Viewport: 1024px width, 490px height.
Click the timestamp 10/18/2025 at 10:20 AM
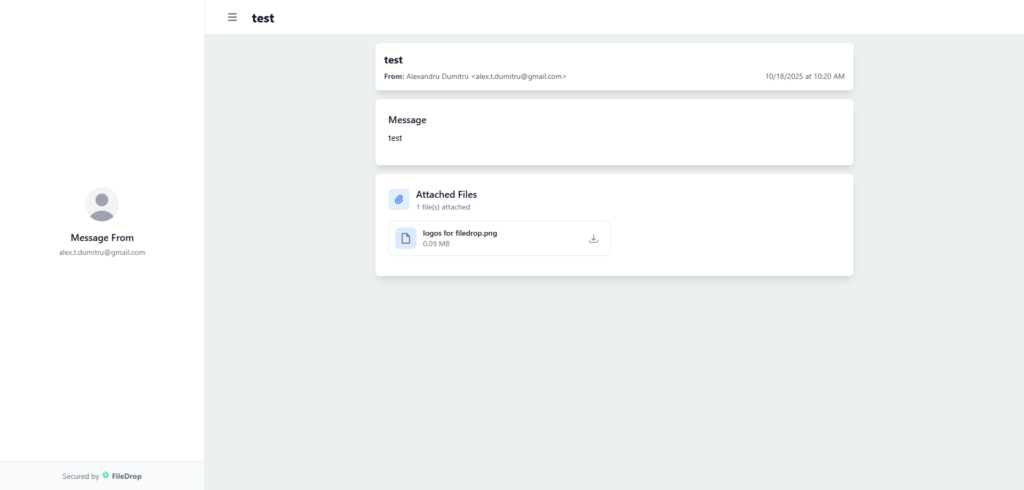point(804,76)
